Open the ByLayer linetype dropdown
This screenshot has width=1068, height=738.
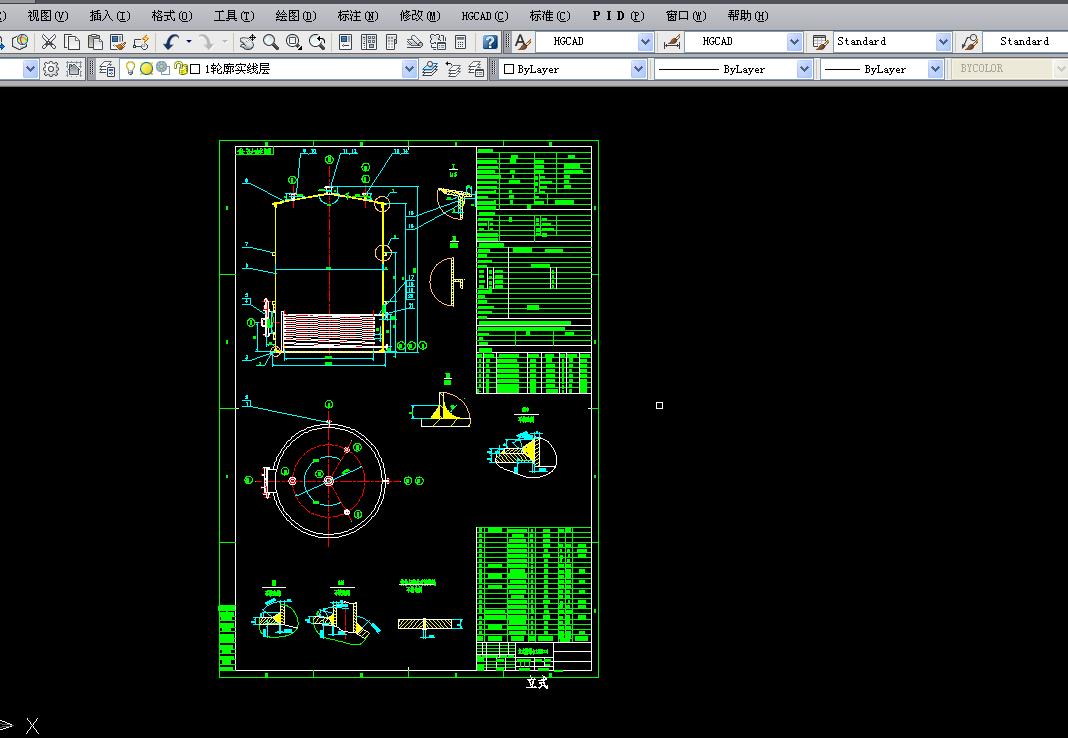tap(804, 69)
